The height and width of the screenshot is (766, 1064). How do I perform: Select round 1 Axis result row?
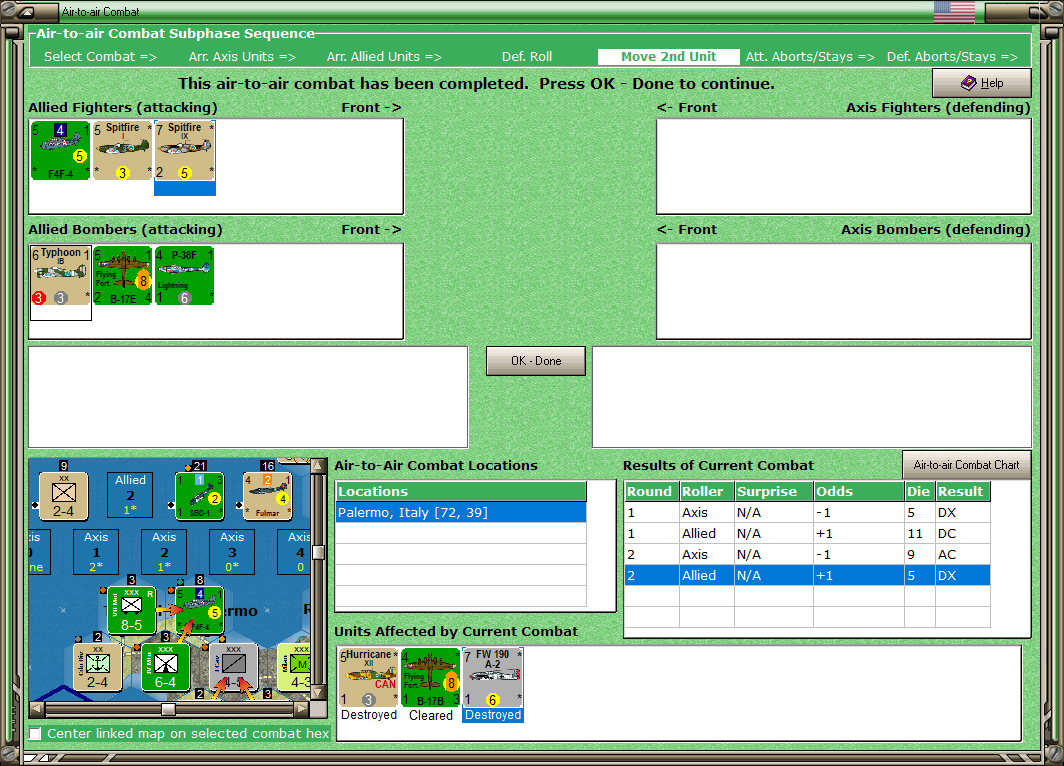[x=807, y=512]
